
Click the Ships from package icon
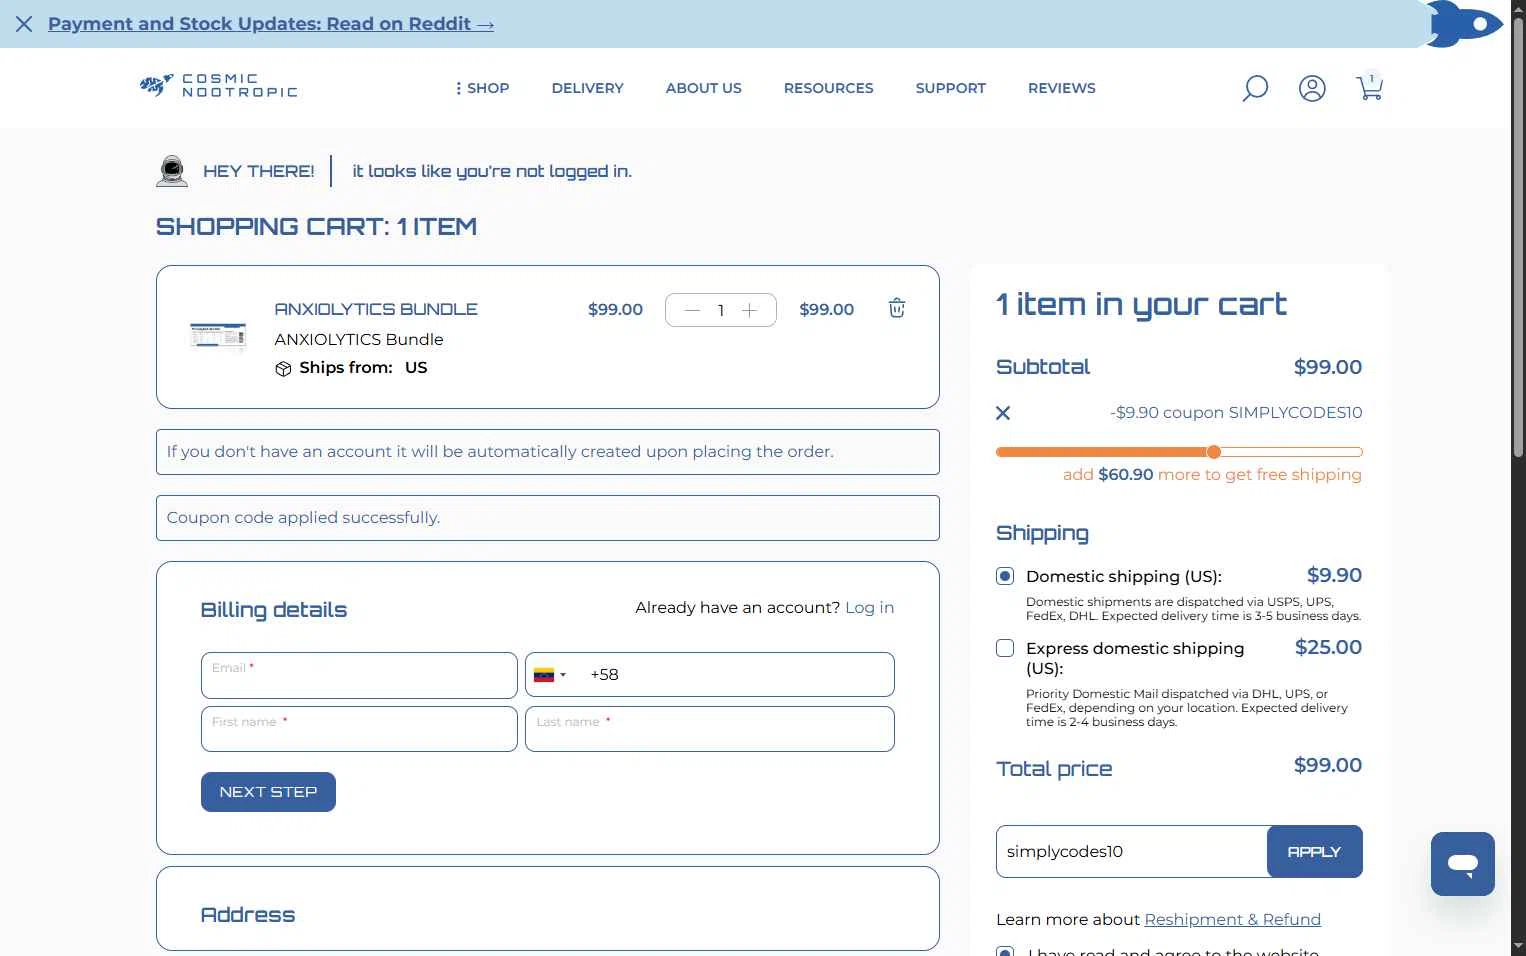283,368
